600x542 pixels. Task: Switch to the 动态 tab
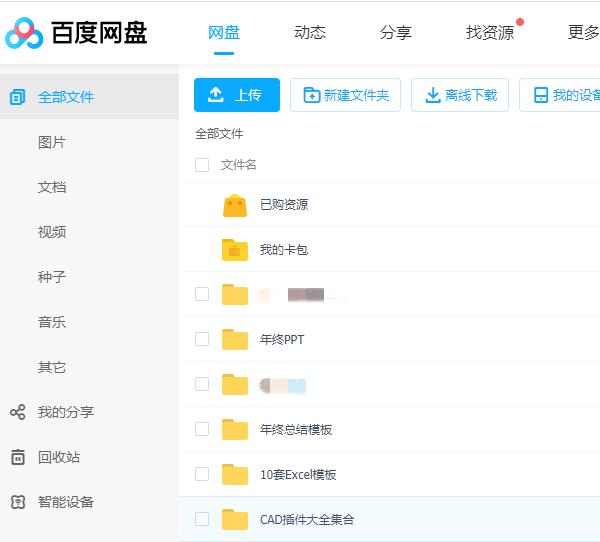(x=310, y=32)
